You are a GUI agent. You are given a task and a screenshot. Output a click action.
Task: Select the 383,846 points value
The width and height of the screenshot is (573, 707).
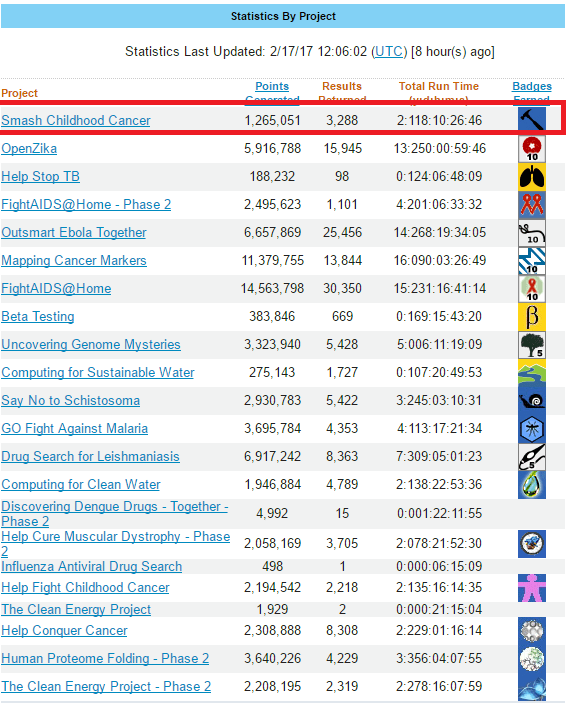272,316
